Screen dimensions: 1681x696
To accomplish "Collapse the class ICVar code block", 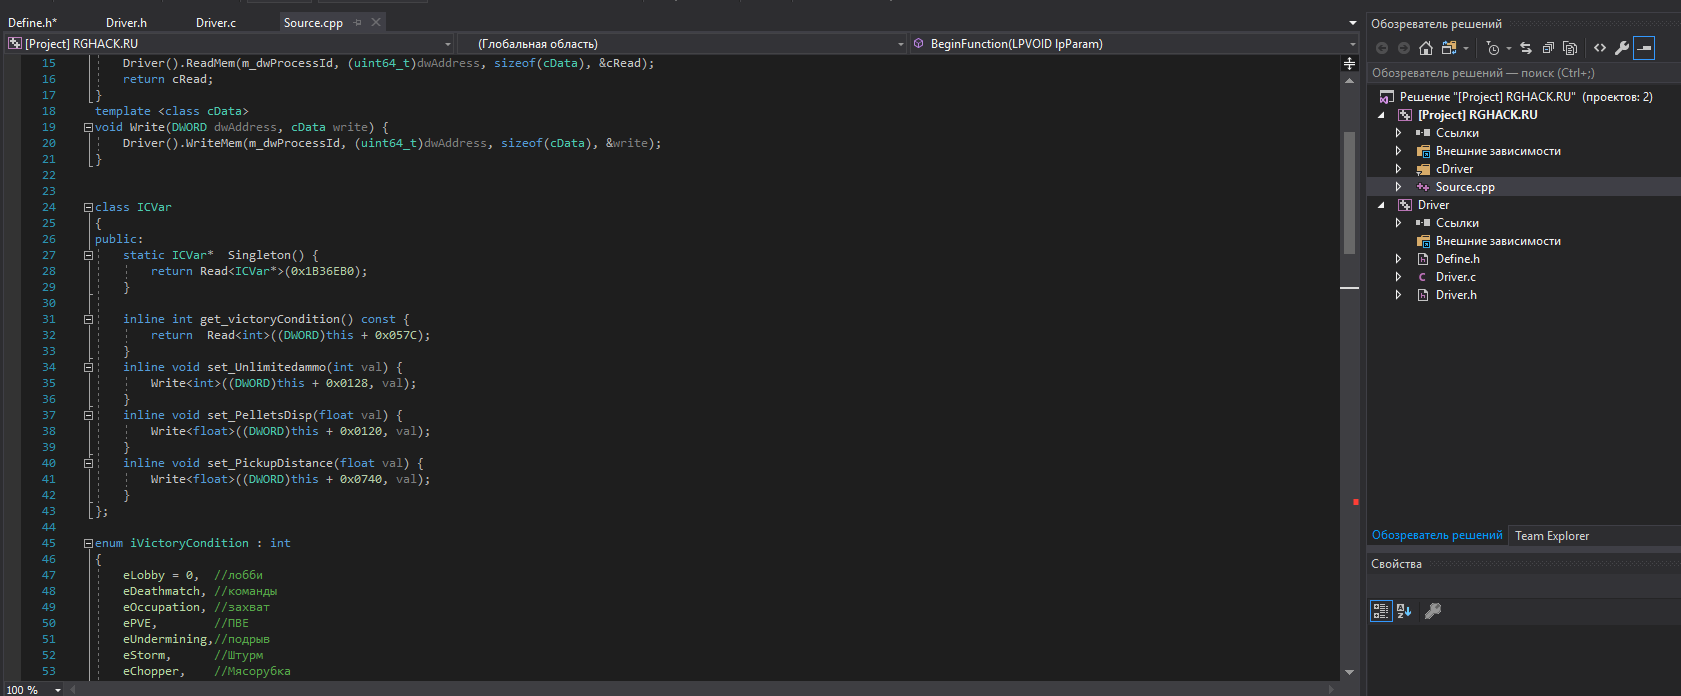I will 88,207.
